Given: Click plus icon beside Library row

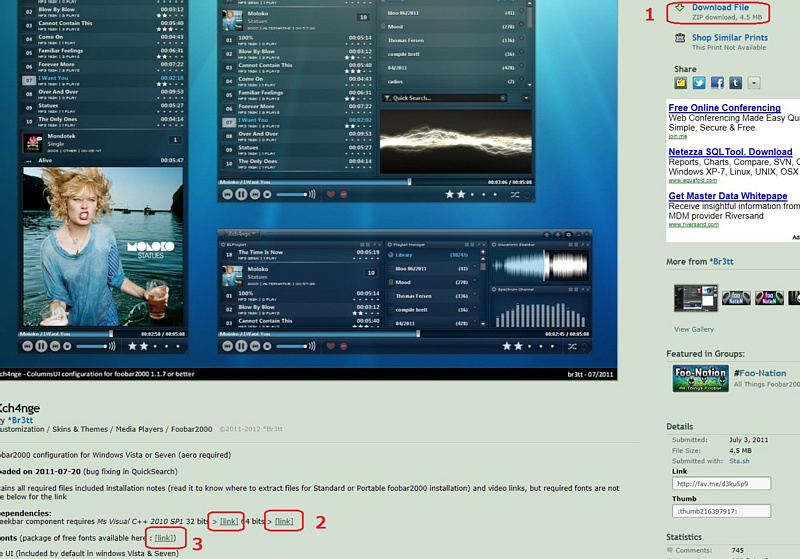Looking at the screenshot, I should (x=483, y=252).
